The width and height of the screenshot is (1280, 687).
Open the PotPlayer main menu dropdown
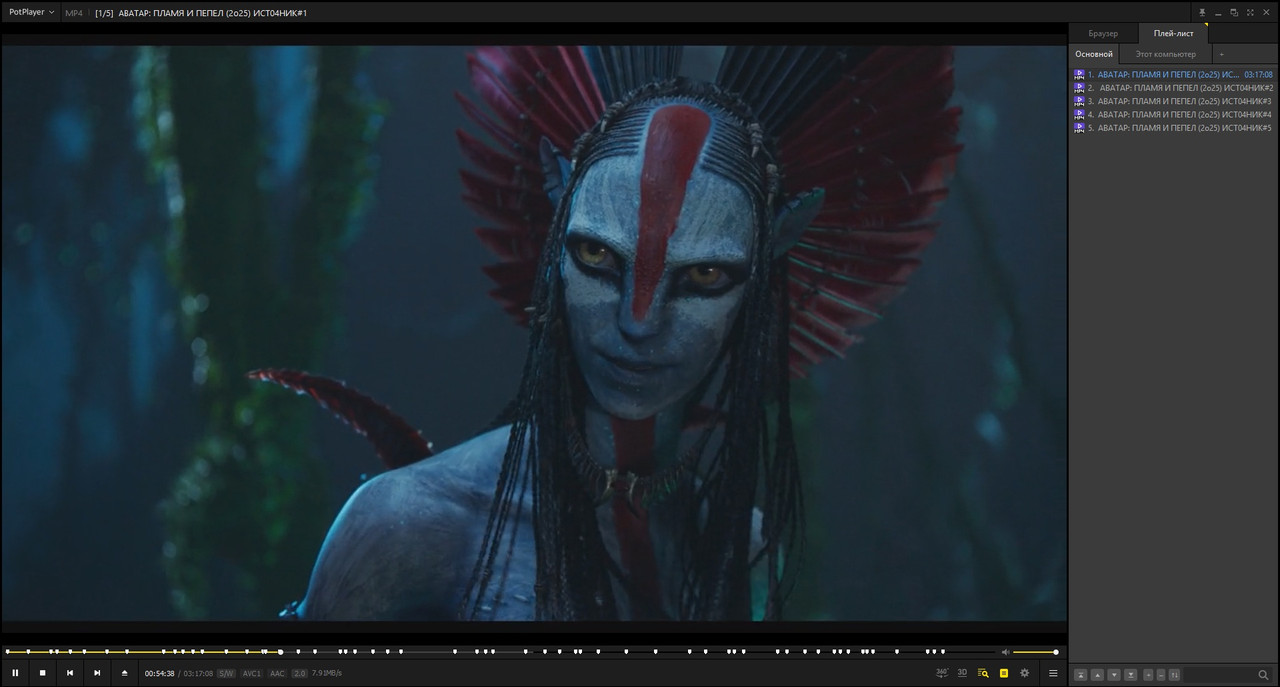32,12
